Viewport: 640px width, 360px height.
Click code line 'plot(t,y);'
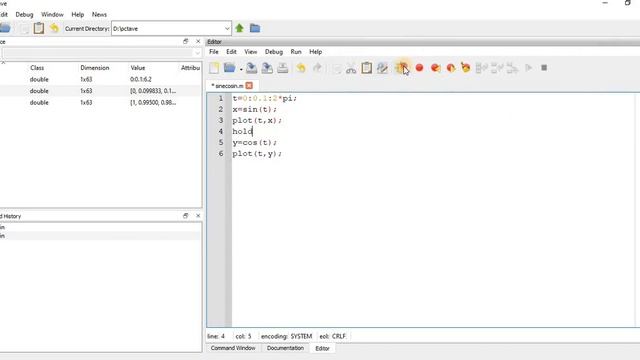257,153
